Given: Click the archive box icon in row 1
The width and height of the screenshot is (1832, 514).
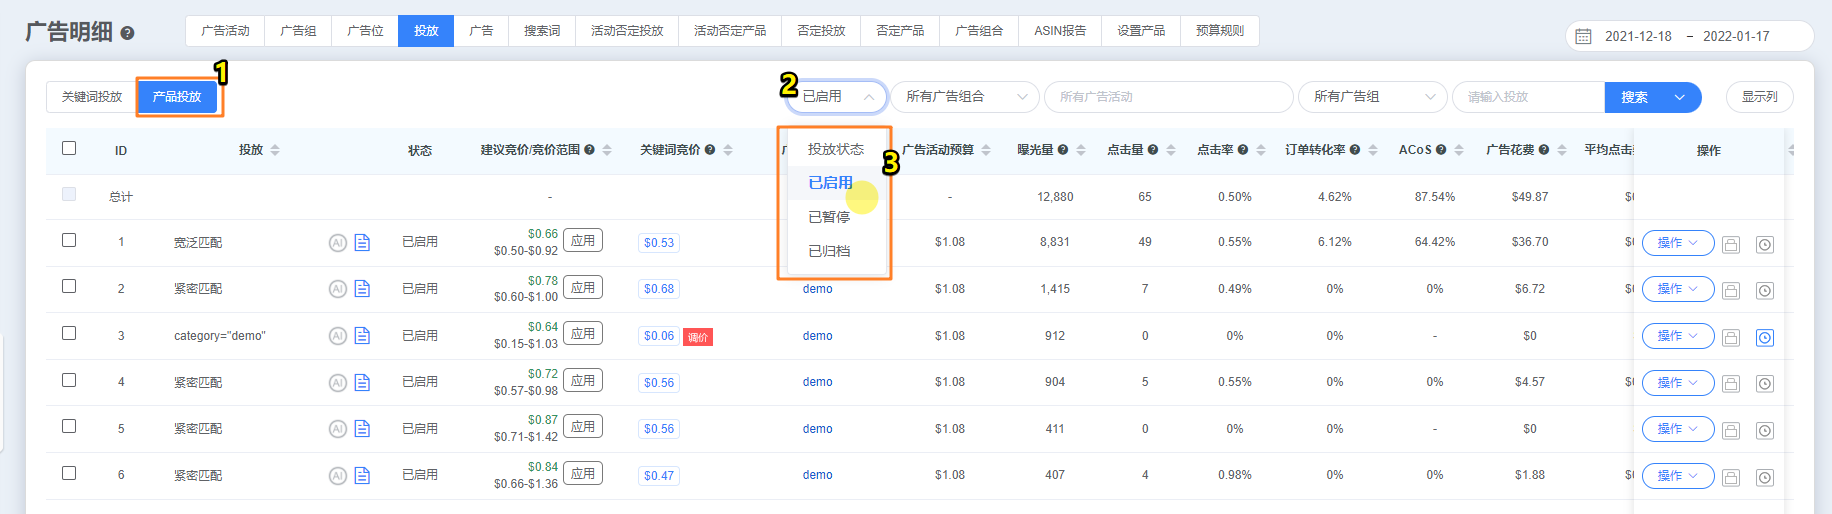Looking at the screenshot, I should point(1731,245).
